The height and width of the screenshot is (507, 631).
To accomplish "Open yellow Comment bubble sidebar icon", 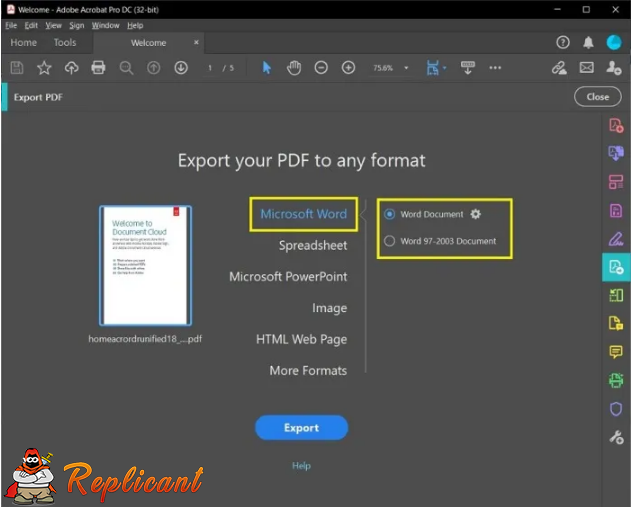I will (x=616, y=352).
